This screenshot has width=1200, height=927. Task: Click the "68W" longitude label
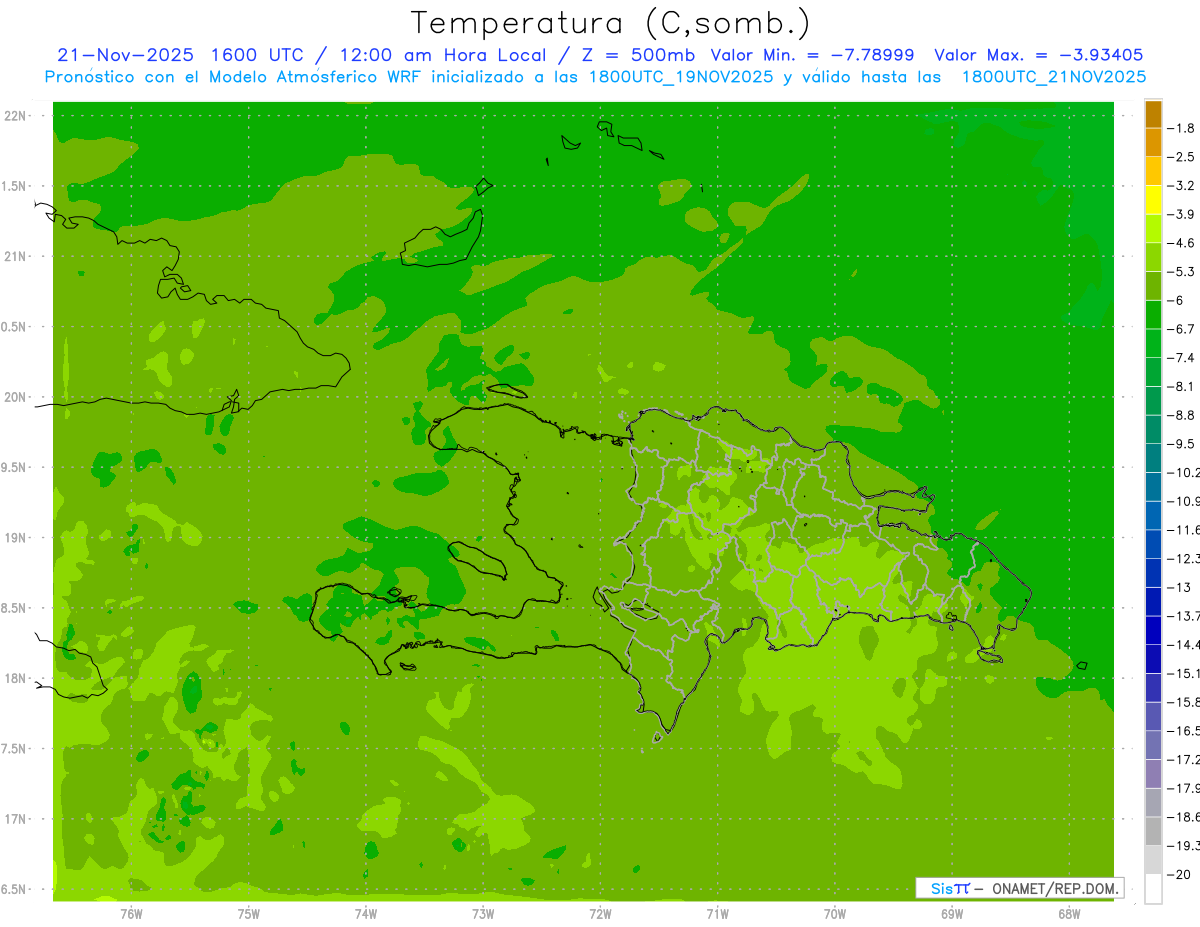click(x=1069, y=913)
